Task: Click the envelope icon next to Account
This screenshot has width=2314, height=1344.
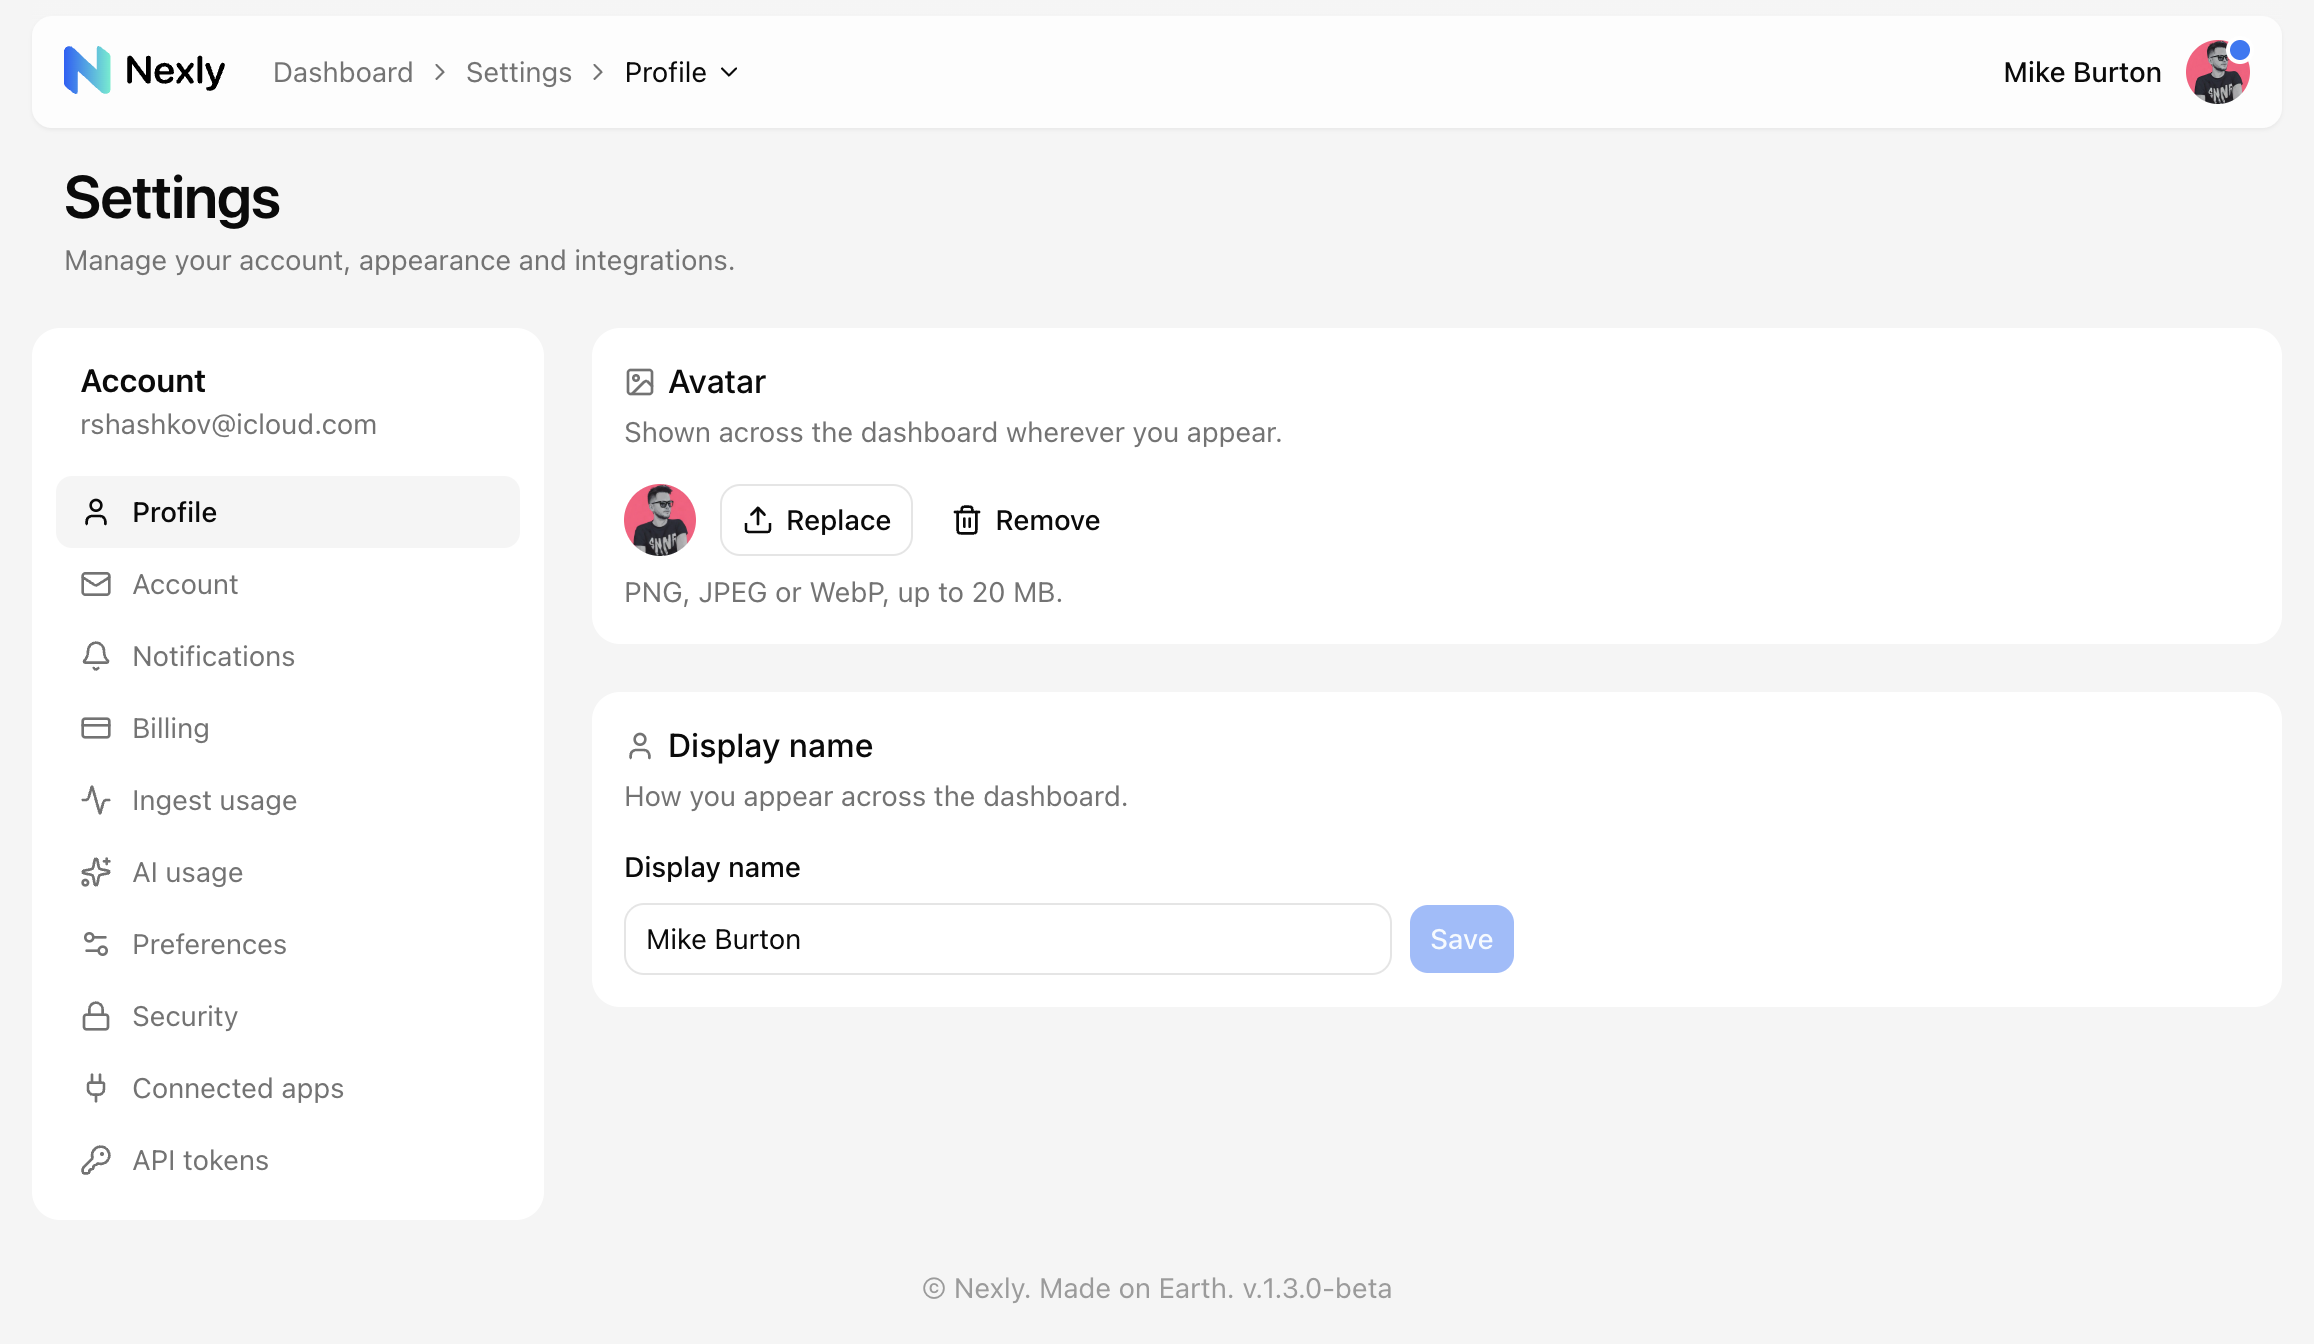Action: [x=96, y=584]
